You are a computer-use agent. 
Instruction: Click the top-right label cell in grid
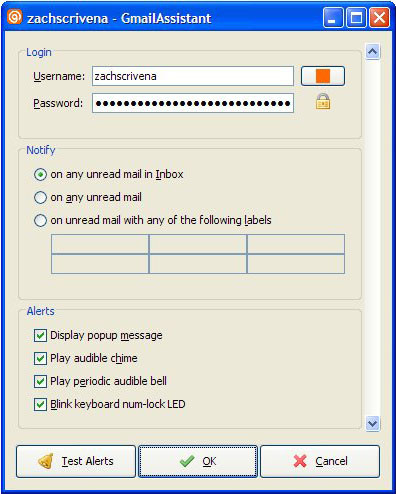click(296, 244)
